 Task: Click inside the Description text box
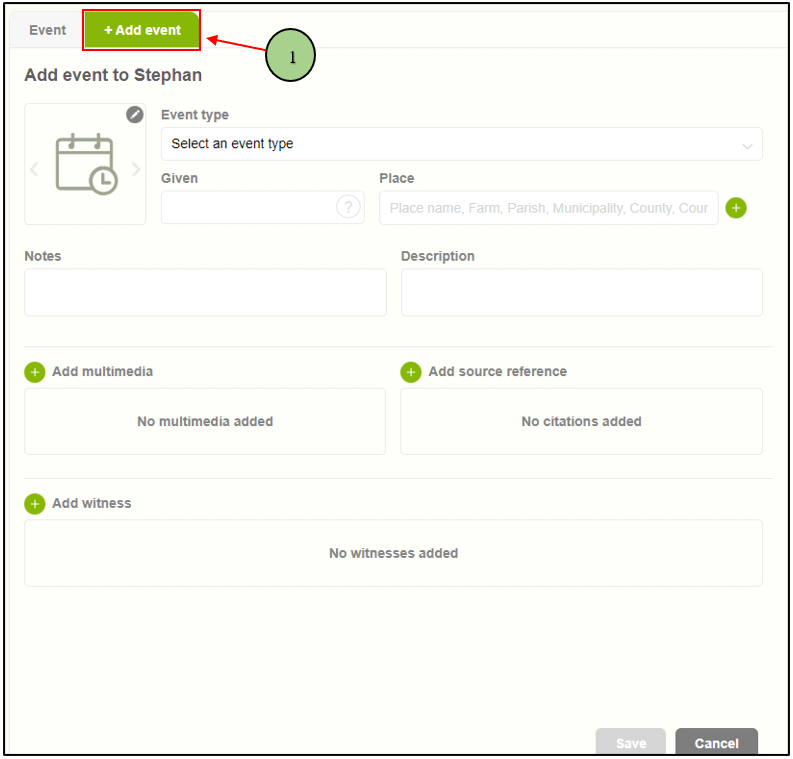click(581, 292)
